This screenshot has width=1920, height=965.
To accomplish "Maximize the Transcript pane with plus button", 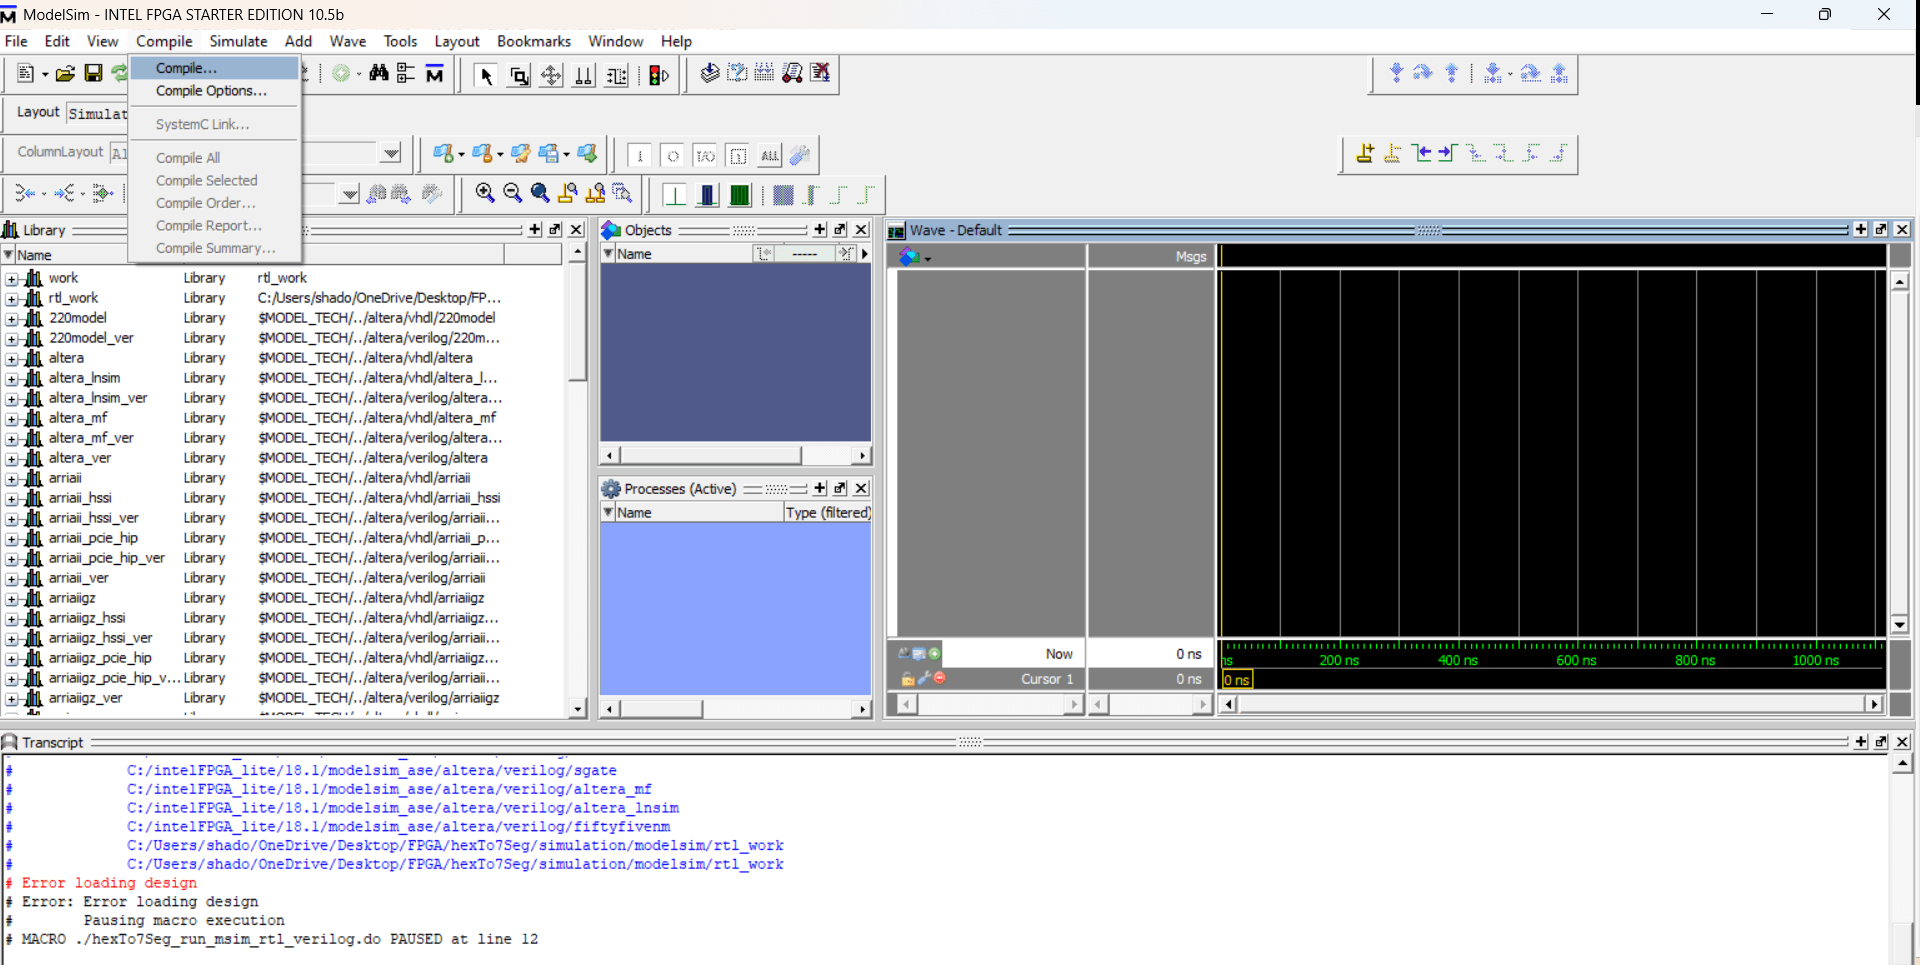I will (x=1861, y=742).
